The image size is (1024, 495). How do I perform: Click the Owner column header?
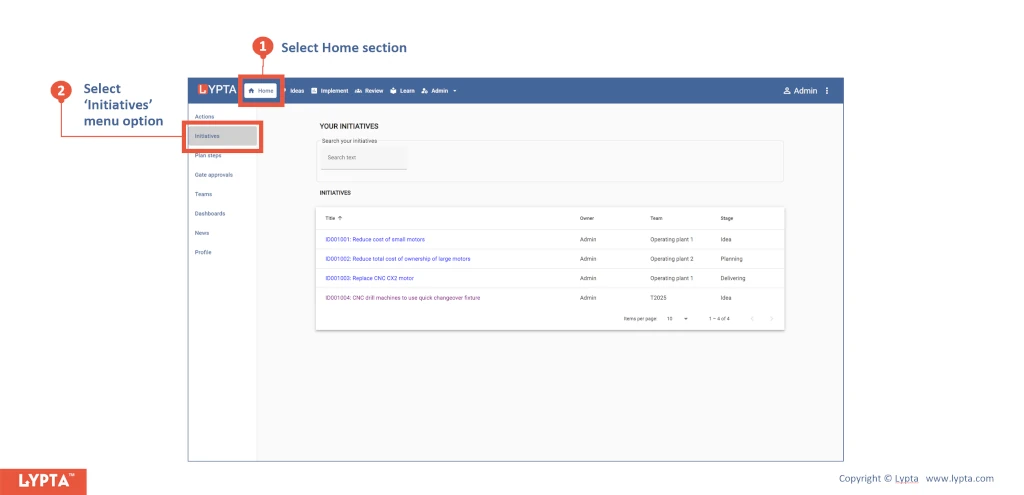[x=586, y=218]
